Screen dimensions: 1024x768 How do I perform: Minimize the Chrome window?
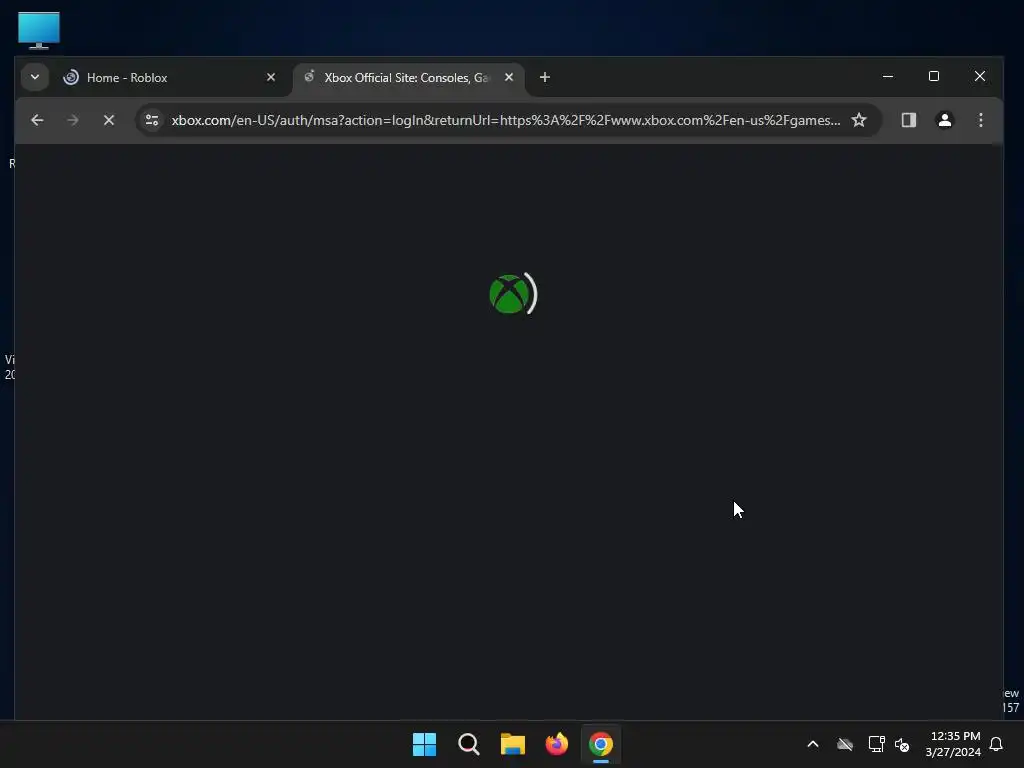pyautogui.click(x=888, y=76)
